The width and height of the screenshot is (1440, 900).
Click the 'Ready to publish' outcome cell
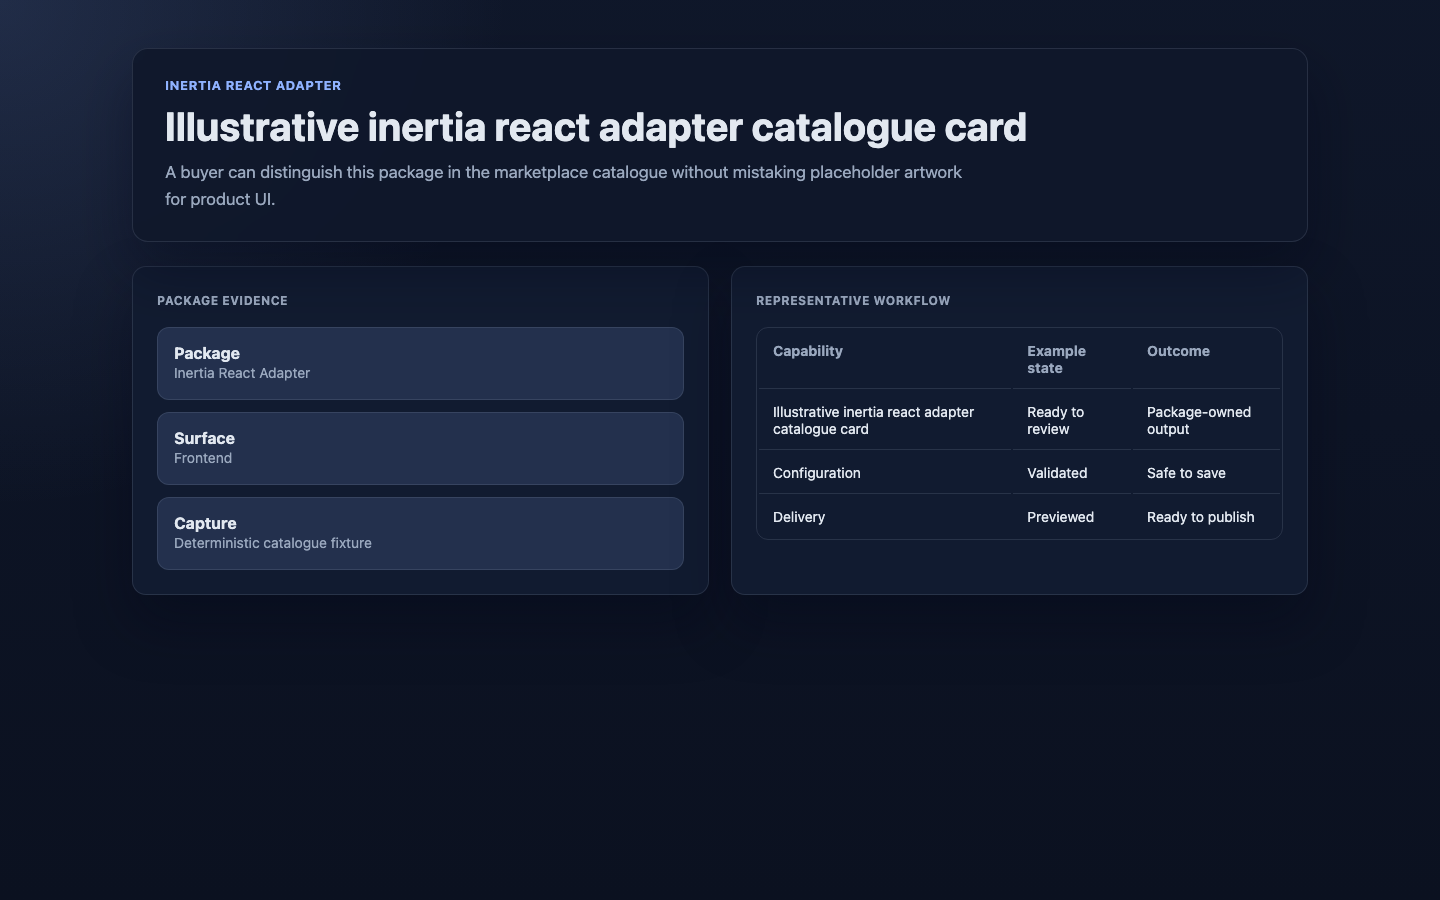1206,517
